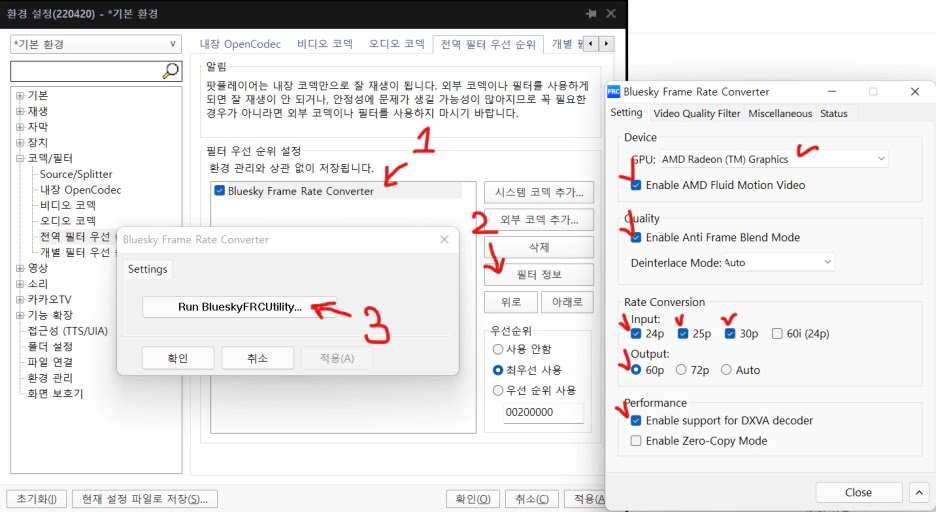Expand the 기본 tree node
The image size is (936, 512).
pos(20,95)
